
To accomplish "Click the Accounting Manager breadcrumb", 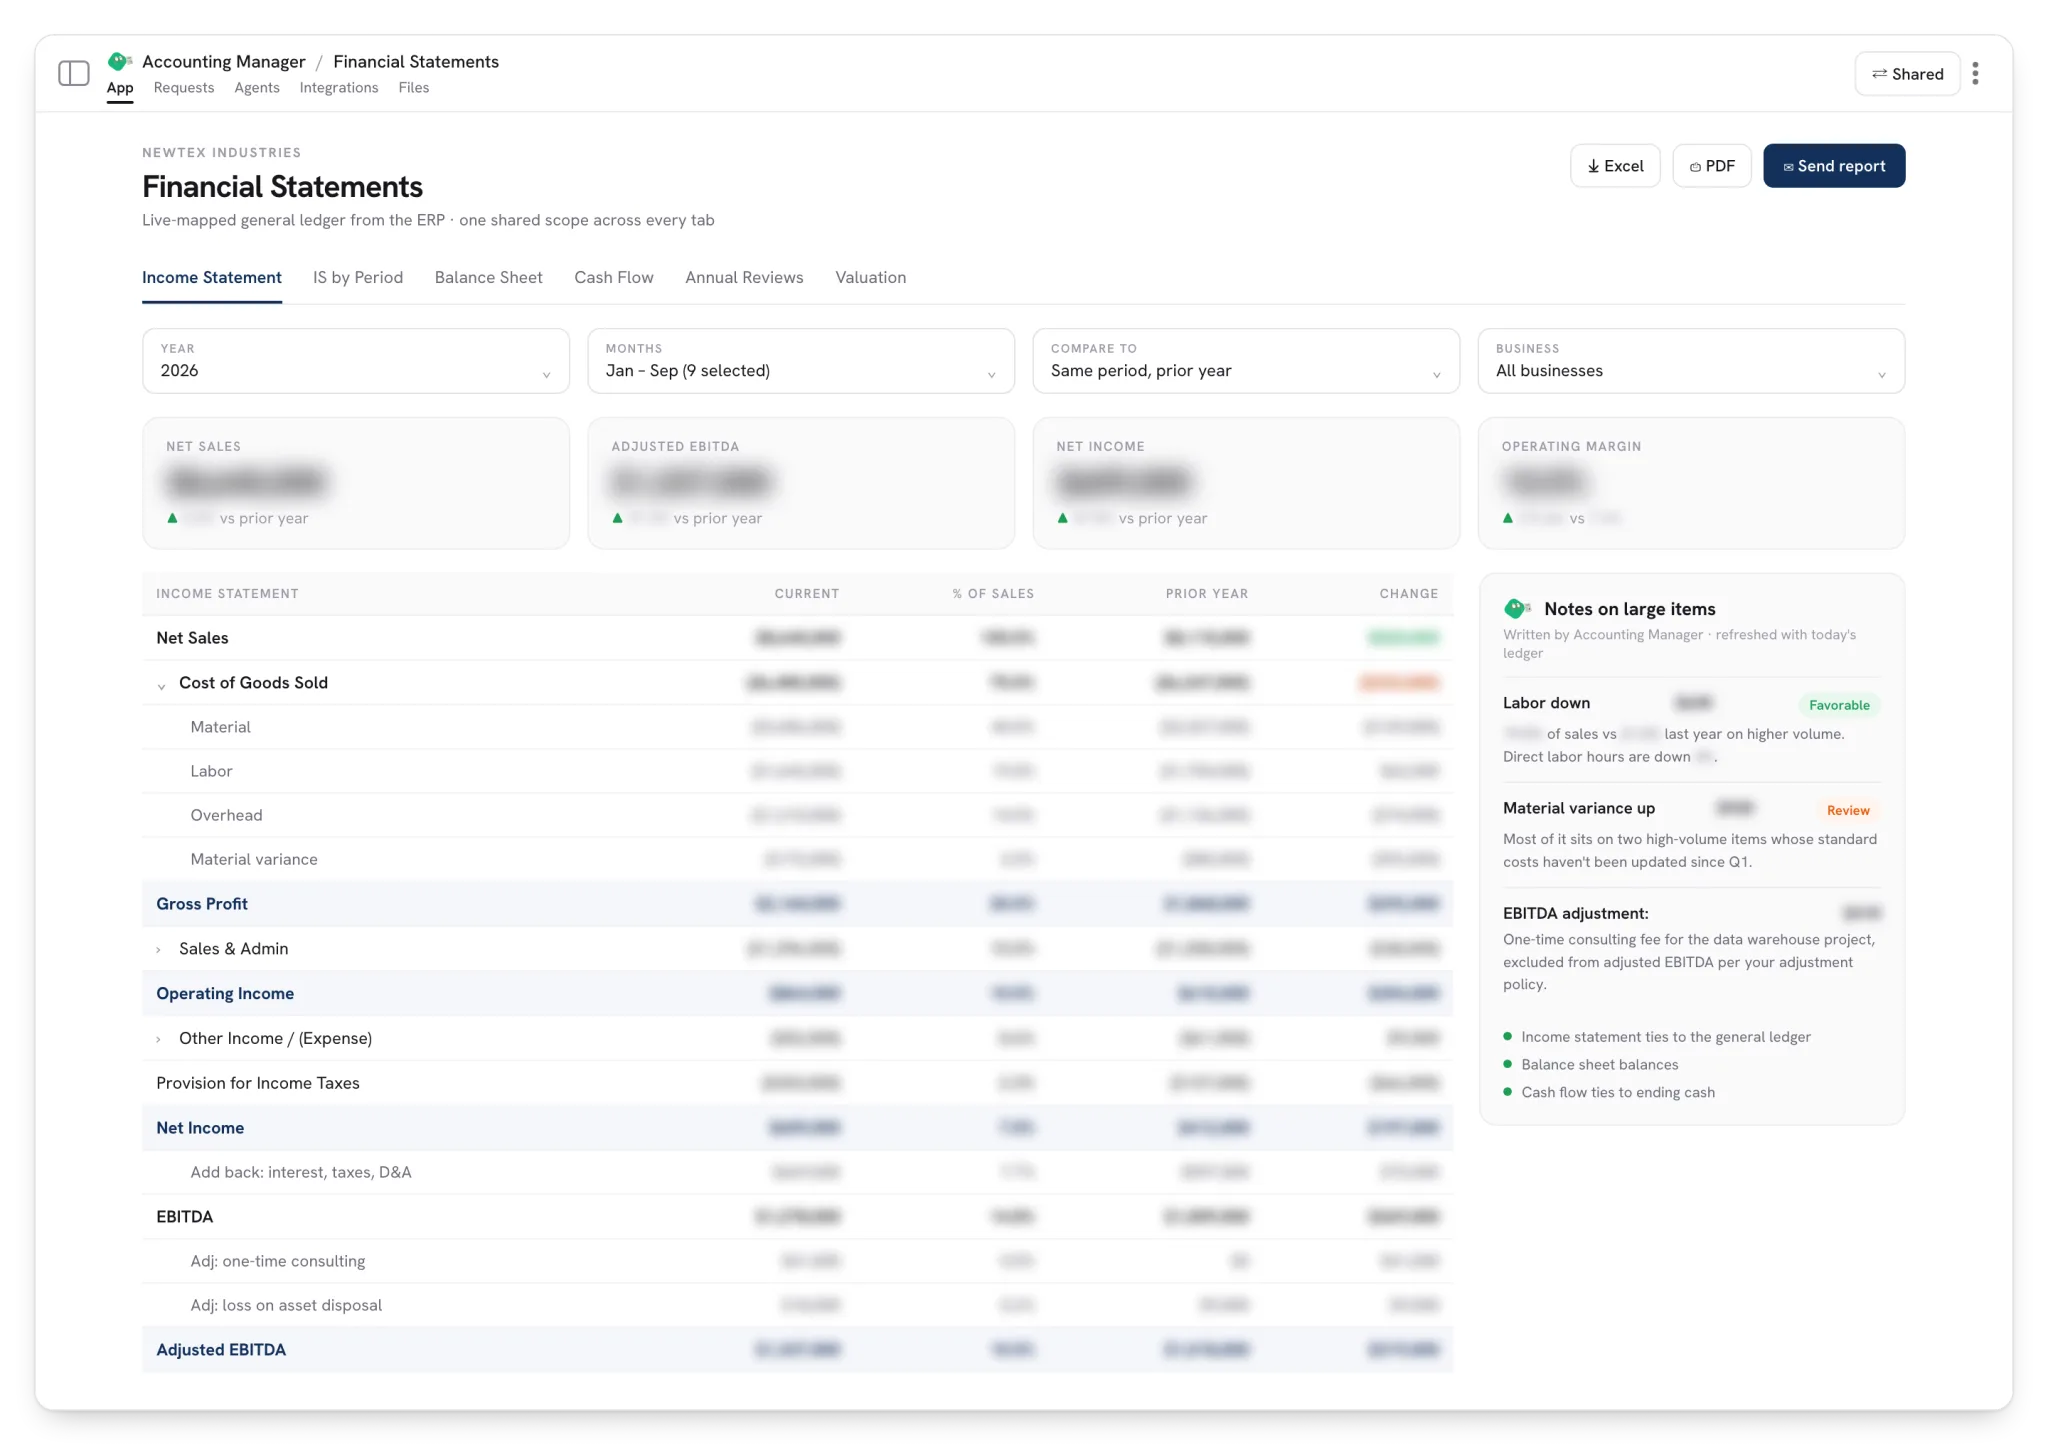I will tap(224, 62).
